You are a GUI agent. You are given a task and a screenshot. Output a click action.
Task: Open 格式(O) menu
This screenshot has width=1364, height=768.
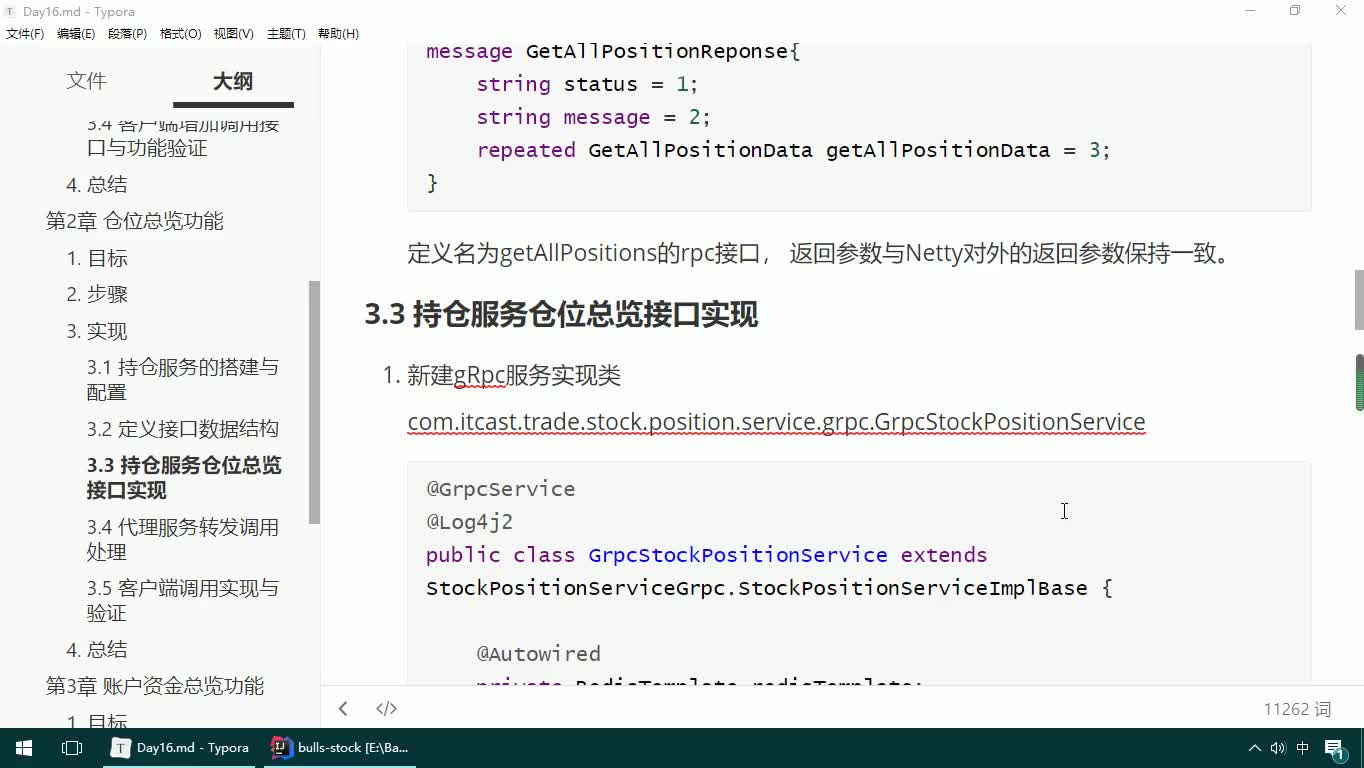(180, 34)
